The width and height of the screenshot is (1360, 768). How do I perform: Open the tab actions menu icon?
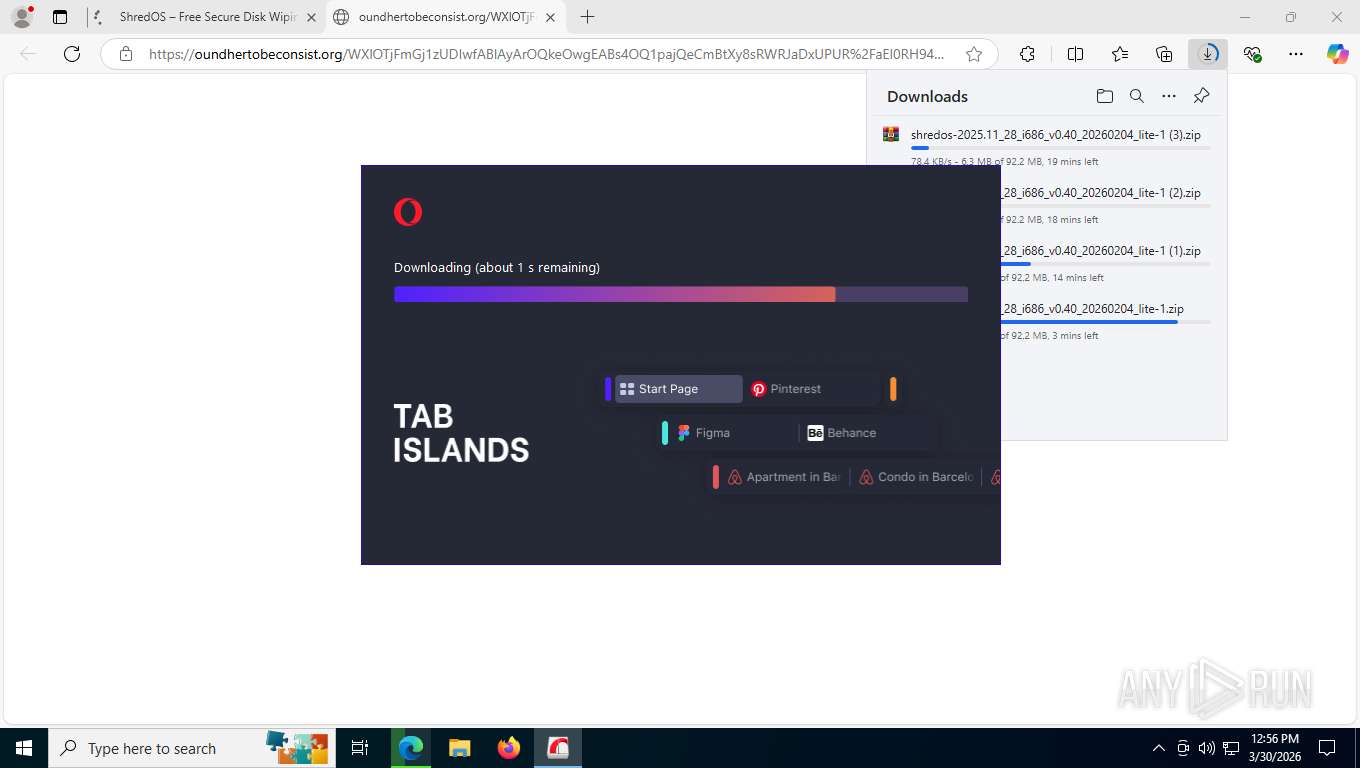pyautogui.click(x=60, y=17)
